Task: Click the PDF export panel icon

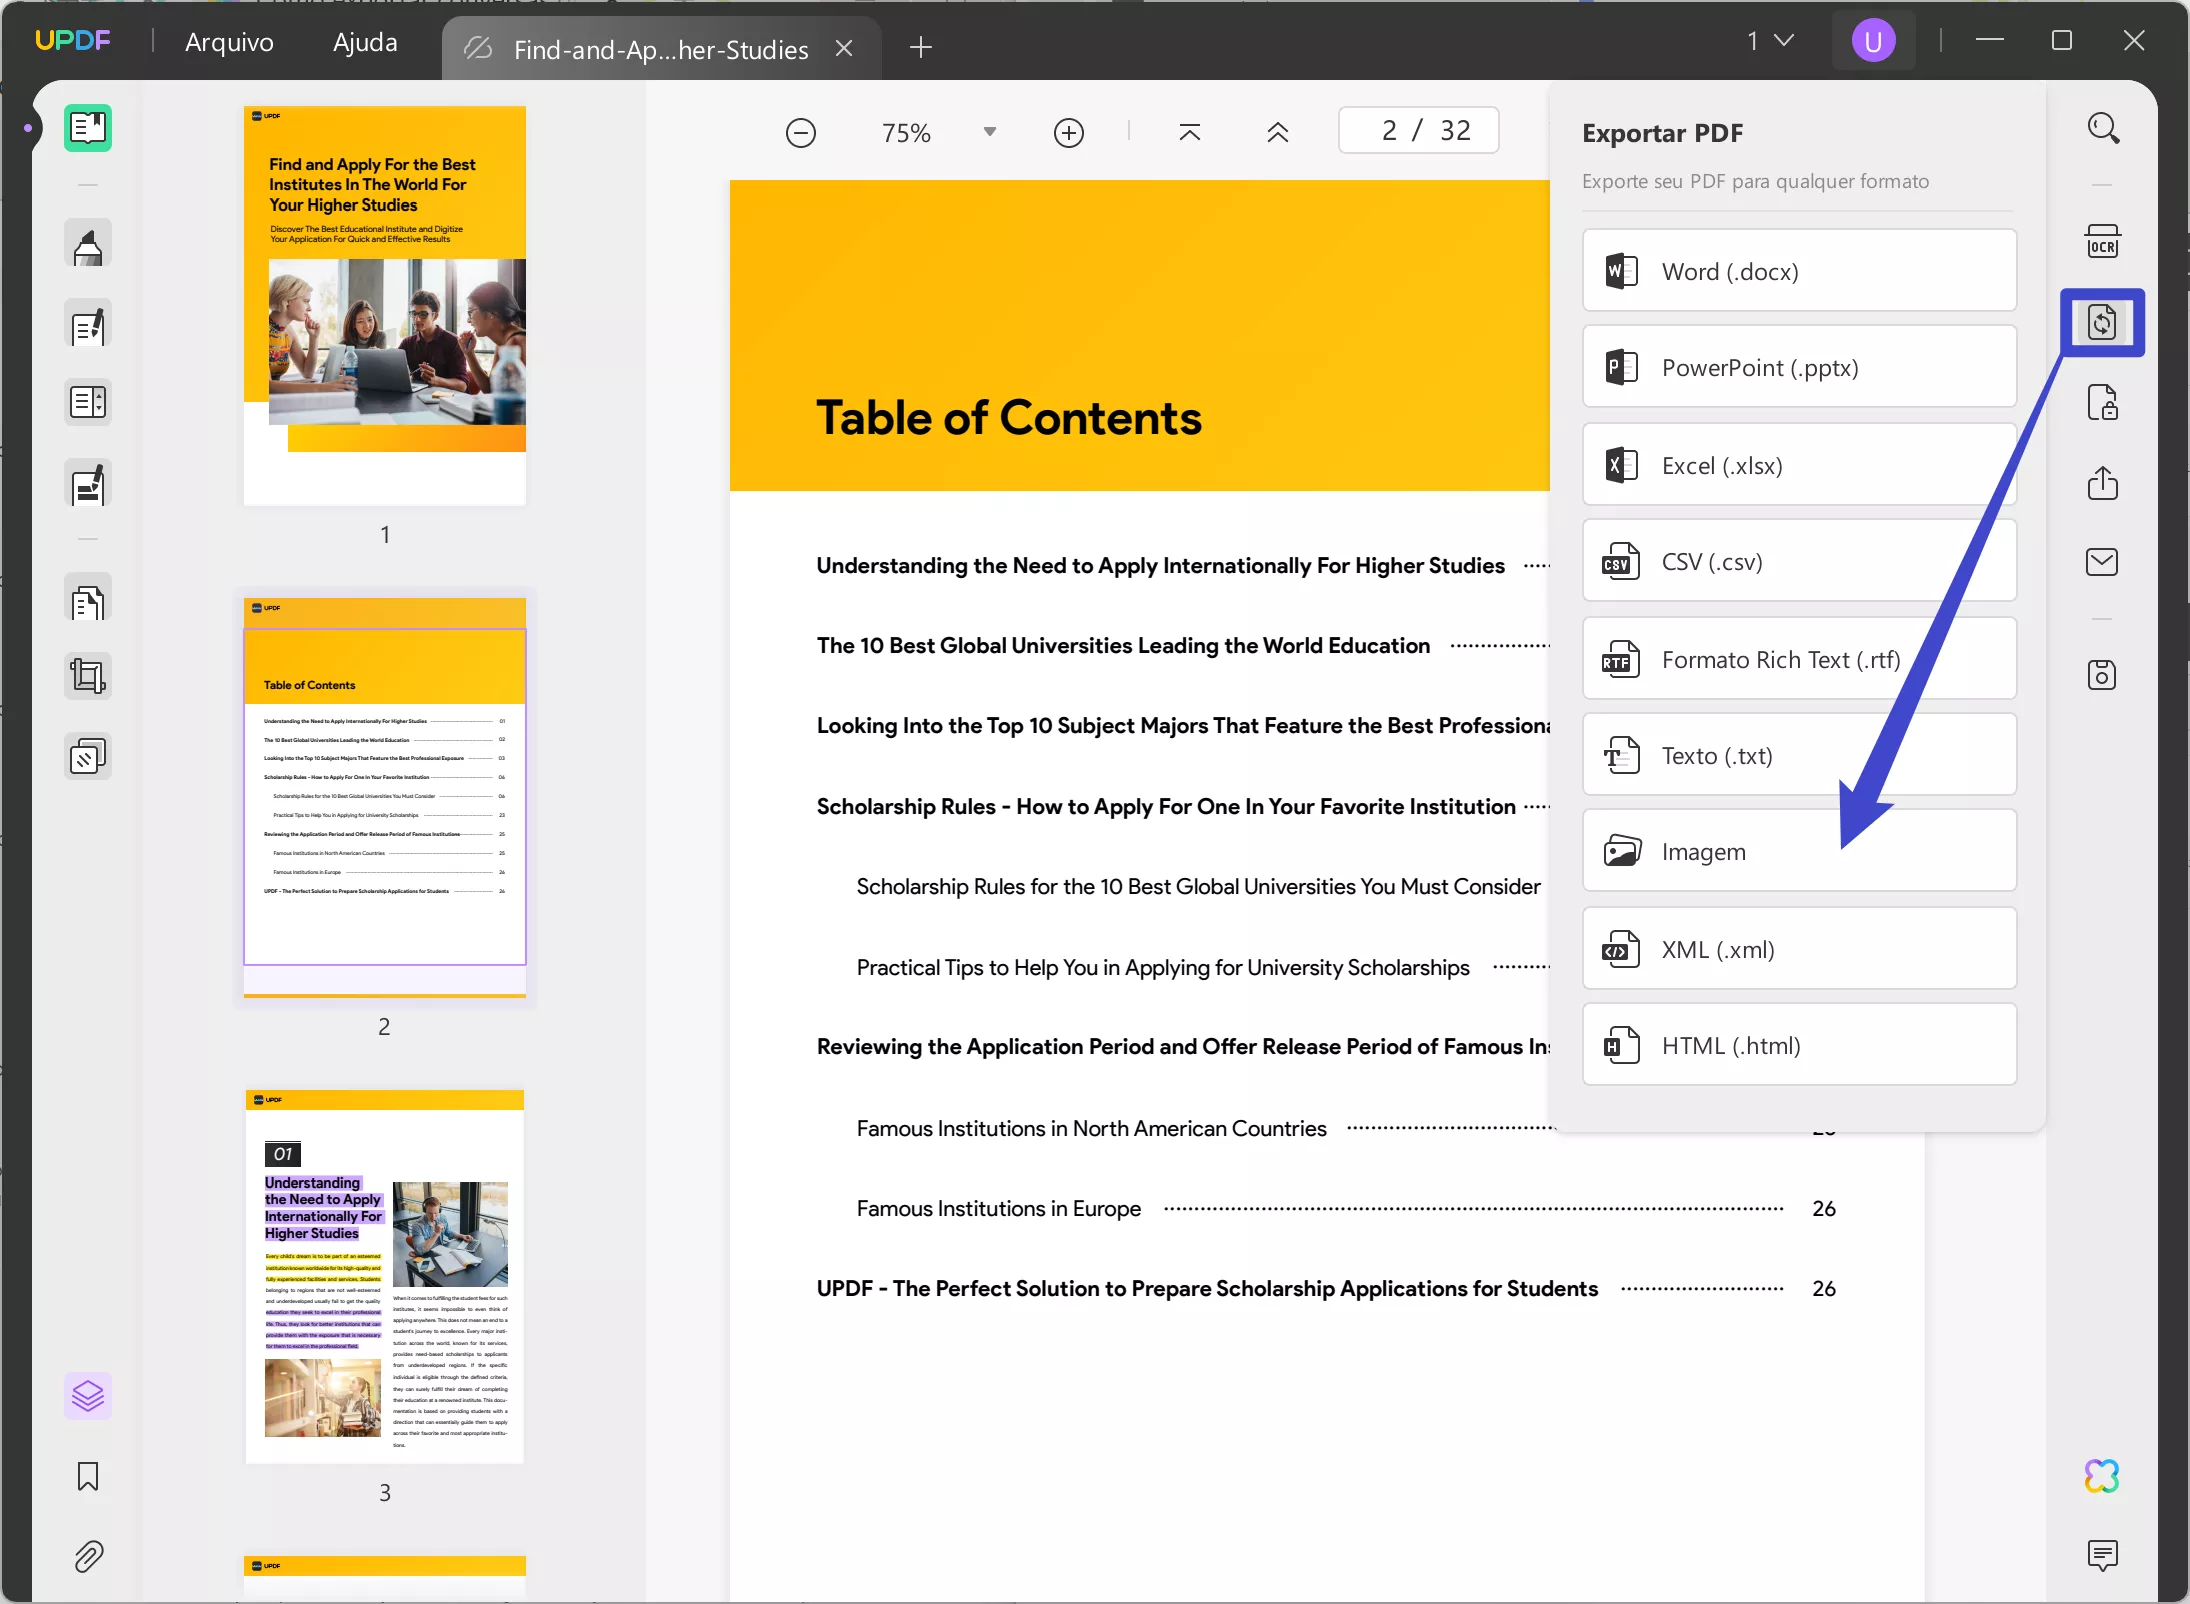Action: [x=2103, y=321]
